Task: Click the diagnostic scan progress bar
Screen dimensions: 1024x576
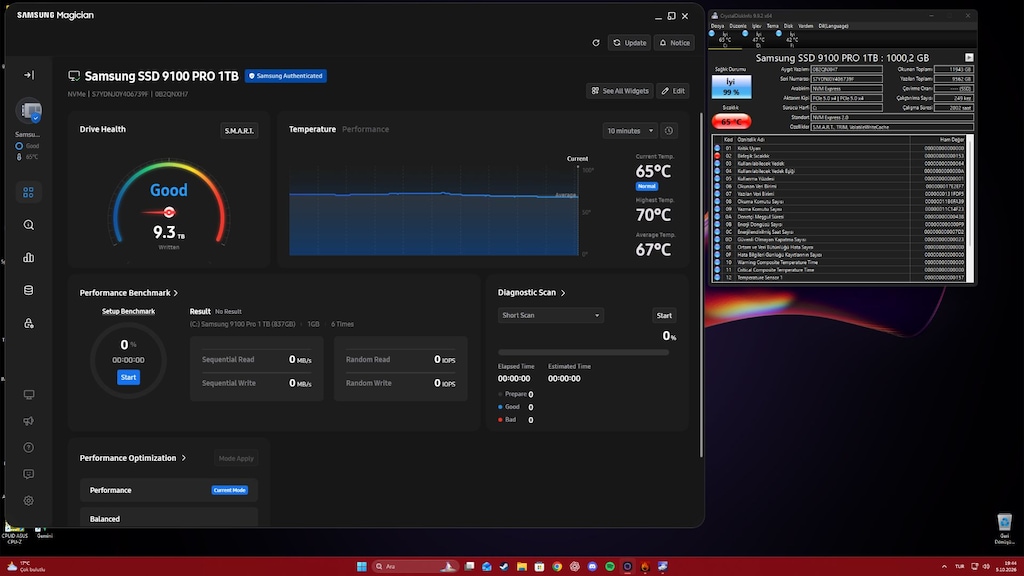Action: (583, 353)
